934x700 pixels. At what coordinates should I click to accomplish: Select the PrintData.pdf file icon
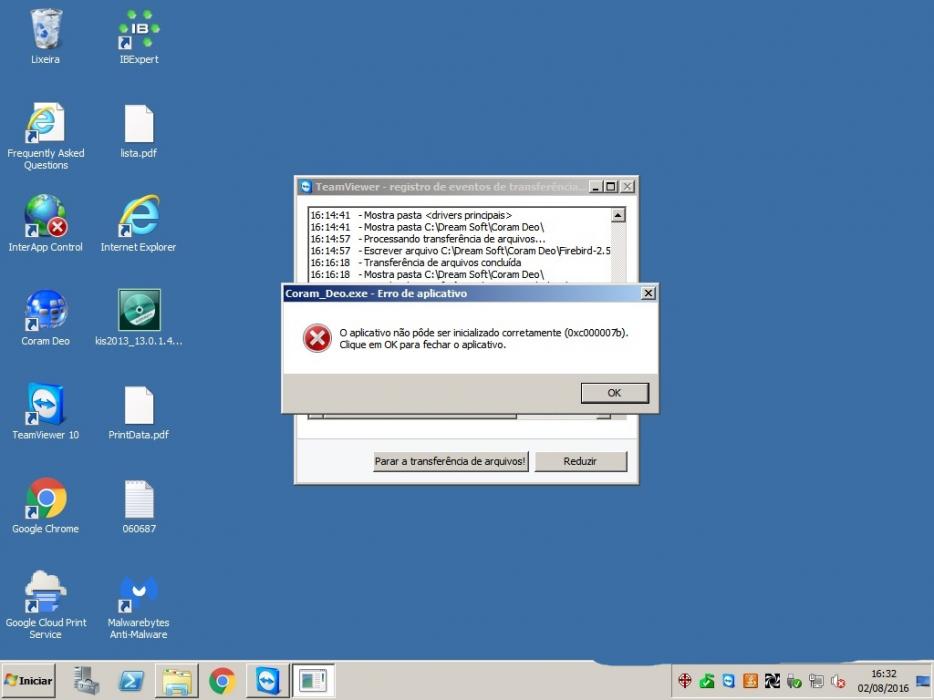pyautogui.click(x=139, y=411)
